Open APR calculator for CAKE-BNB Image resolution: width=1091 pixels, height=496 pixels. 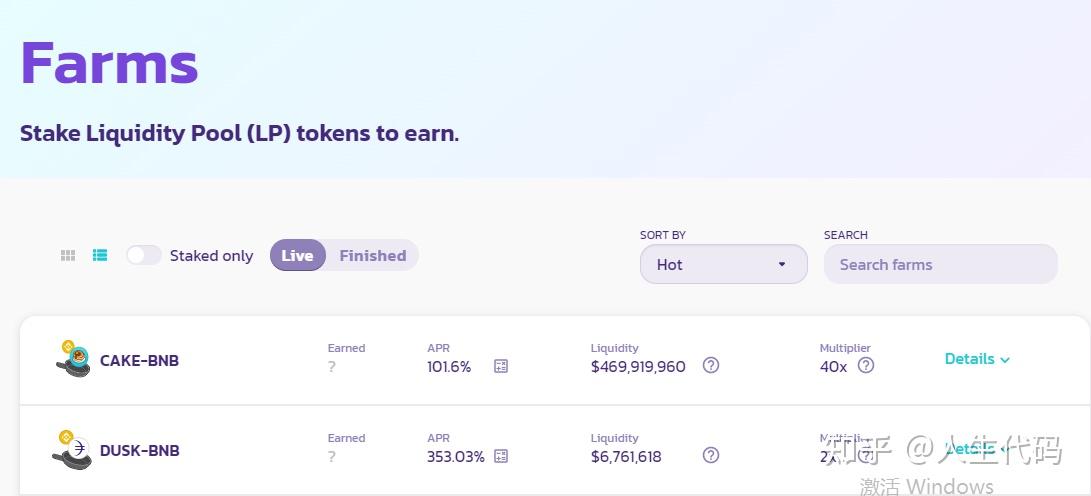coord(501,366)
